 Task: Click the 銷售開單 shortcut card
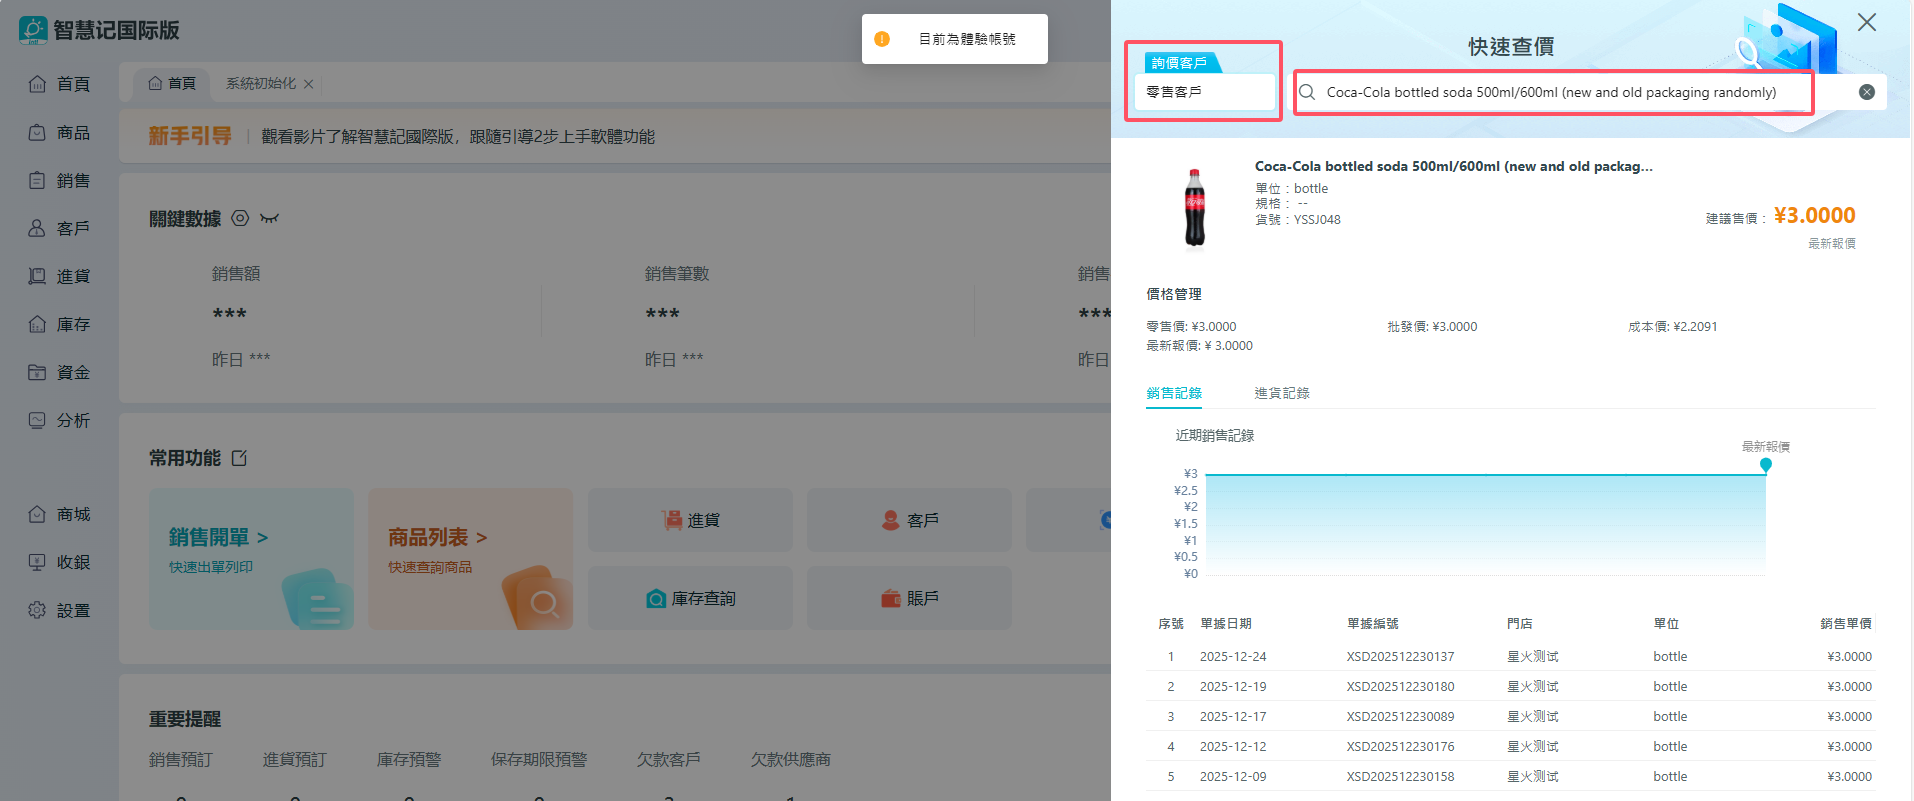(x=251, y=558)
